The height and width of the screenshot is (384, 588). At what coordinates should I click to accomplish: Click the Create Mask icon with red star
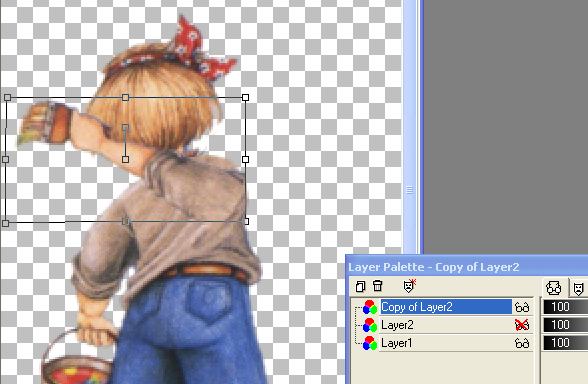[410, 286]
